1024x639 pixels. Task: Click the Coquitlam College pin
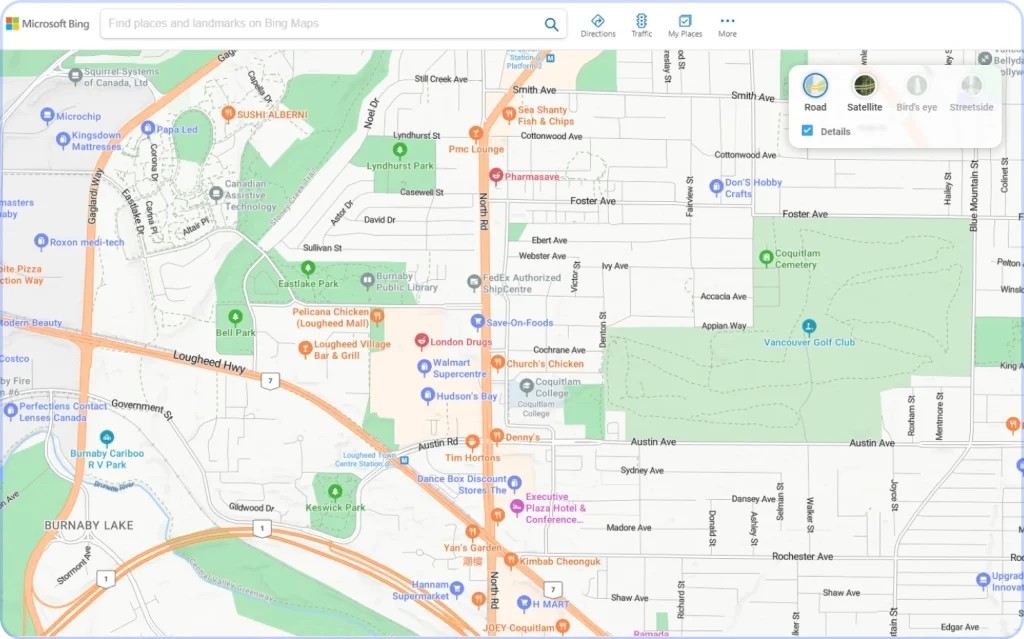tap(526, 386)
